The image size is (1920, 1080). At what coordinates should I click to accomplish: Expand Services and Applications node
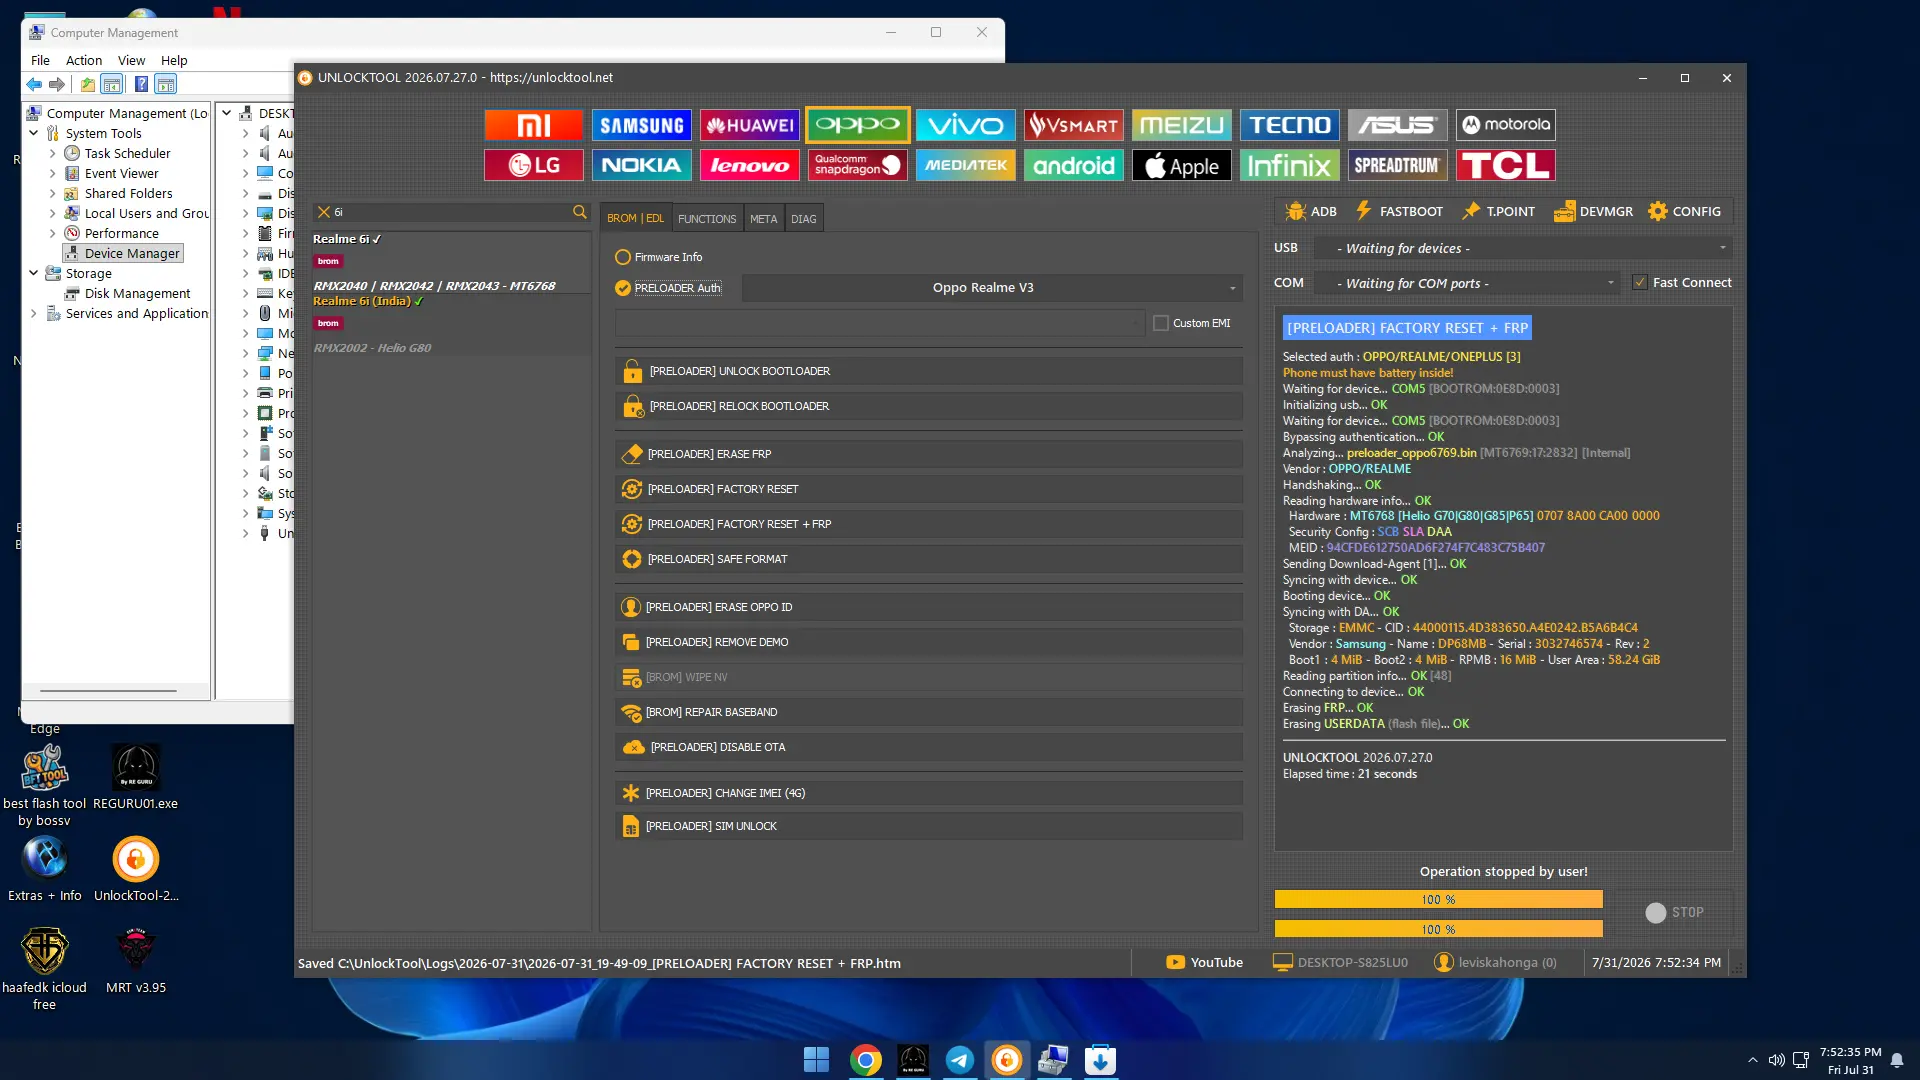34,313
